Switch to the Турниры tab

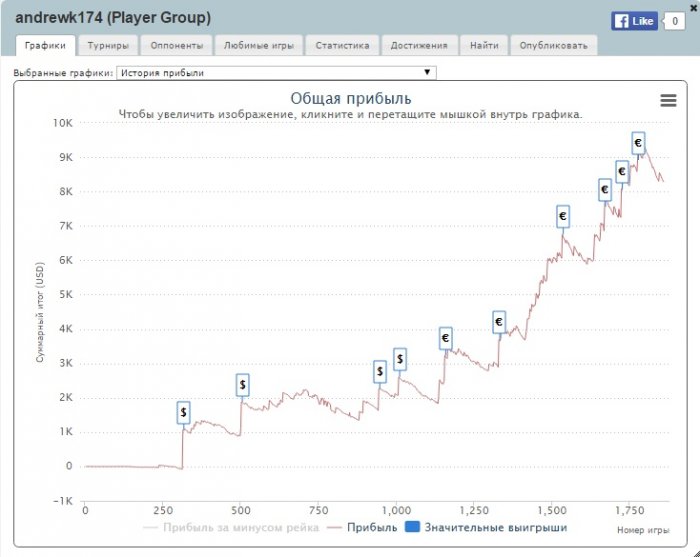point(107,45)
